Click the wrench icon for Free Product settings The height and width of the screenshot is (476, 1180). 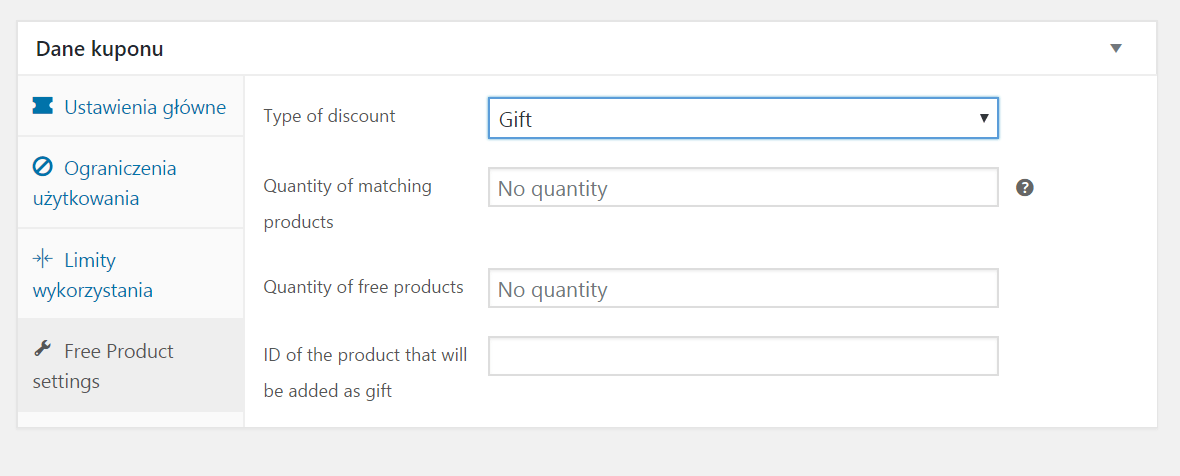point(42,348)
